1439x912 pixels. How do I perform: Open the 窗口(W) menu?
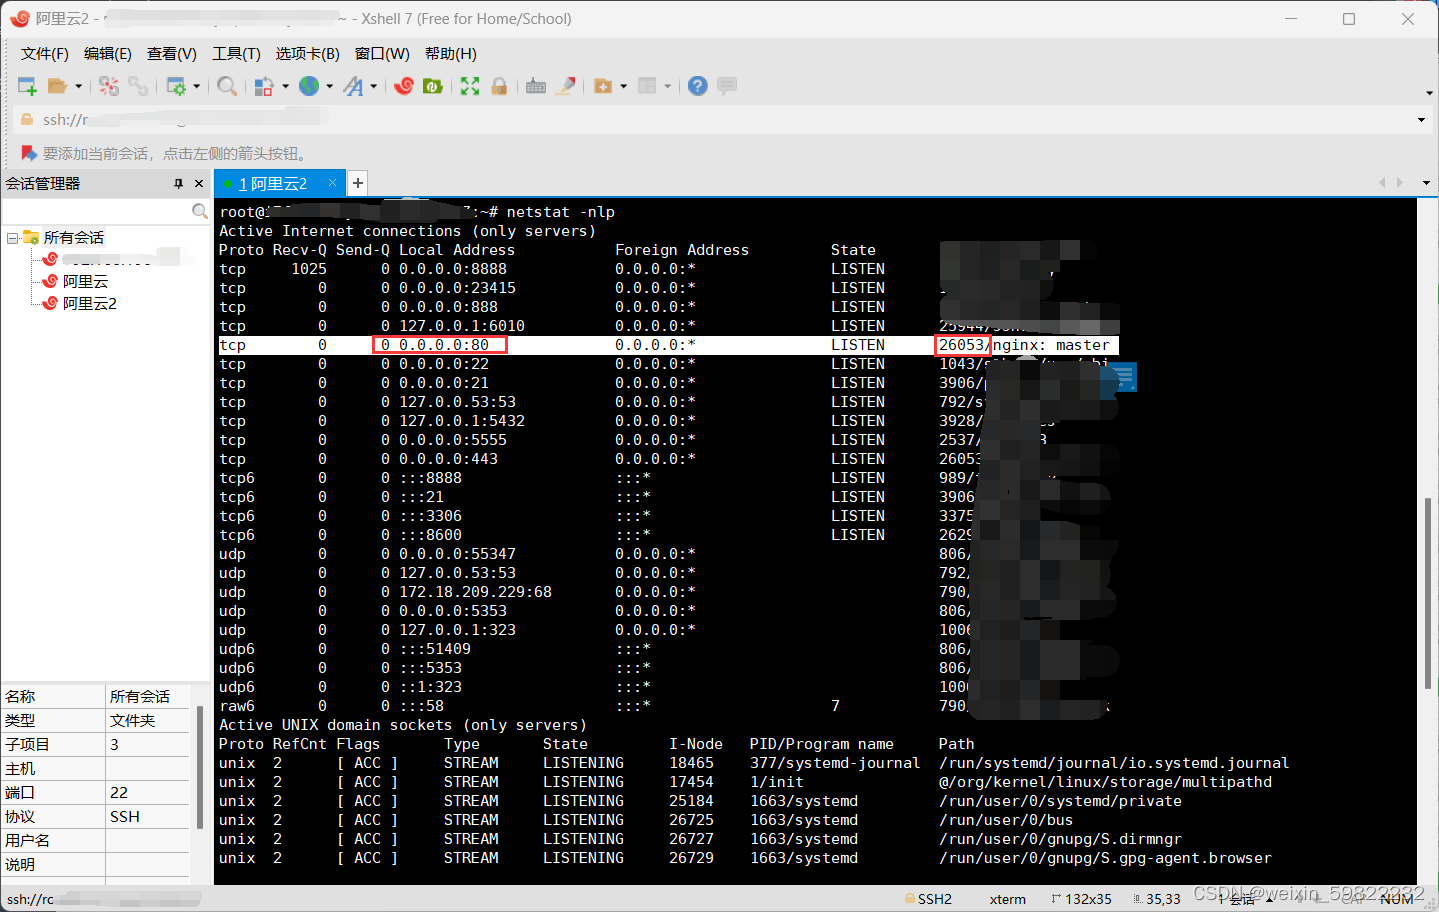[x=381, y=53]
